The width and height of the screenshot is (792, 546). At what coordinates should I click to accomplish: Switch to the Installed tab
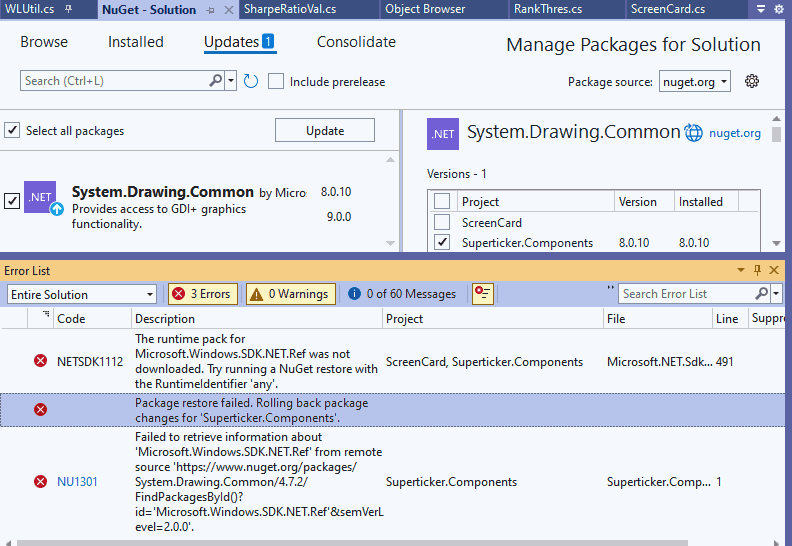click(136, 42)
